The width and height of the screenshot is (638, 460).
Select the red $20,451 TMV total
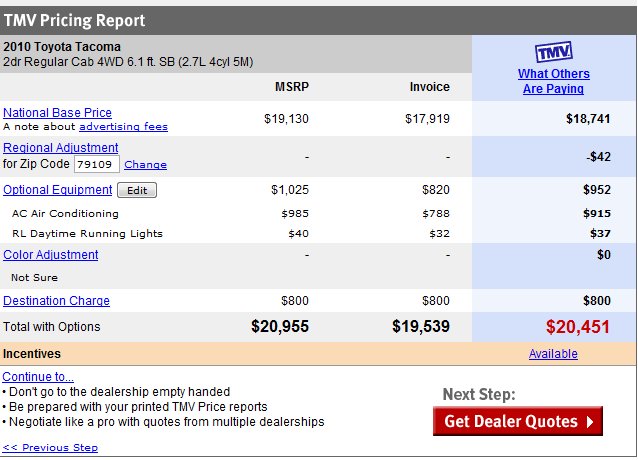point(578,327)
